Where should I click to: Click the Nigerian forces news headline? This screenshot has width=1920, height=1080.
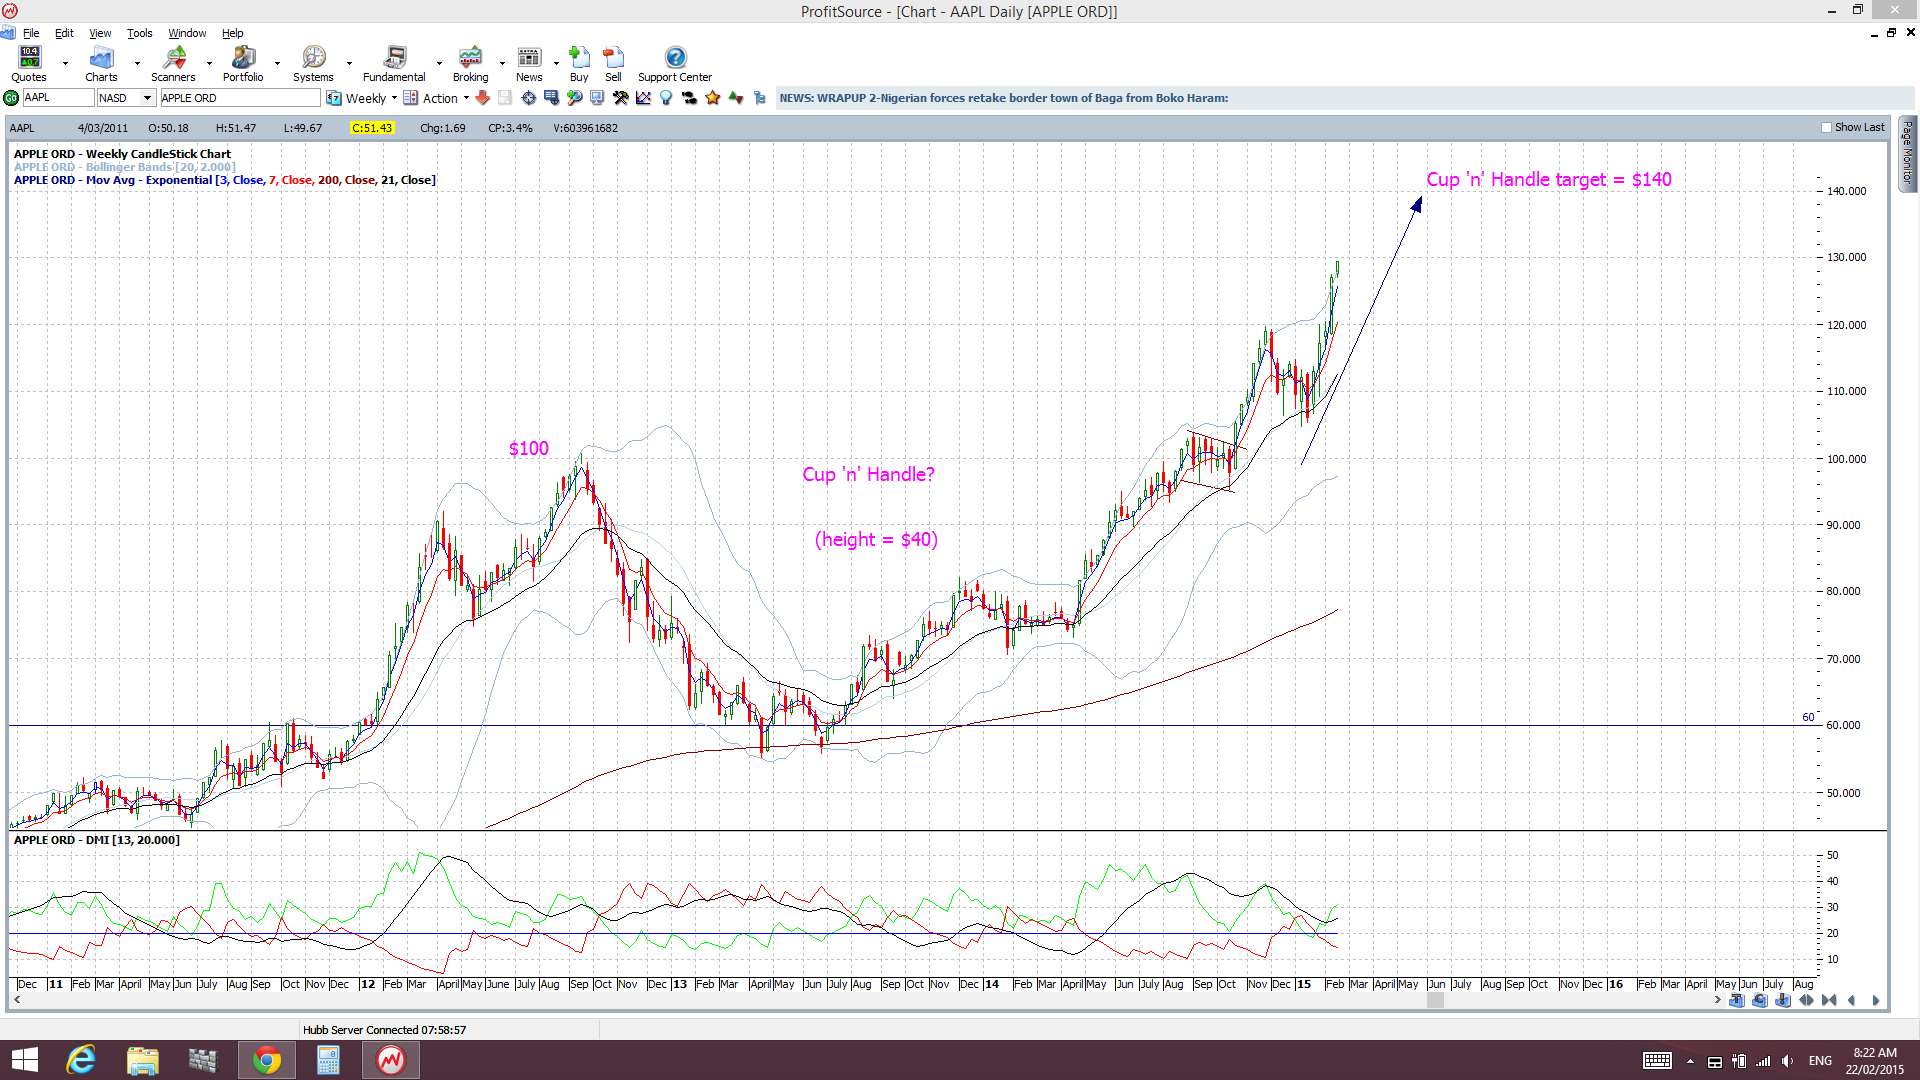[x=1003, y=98]
